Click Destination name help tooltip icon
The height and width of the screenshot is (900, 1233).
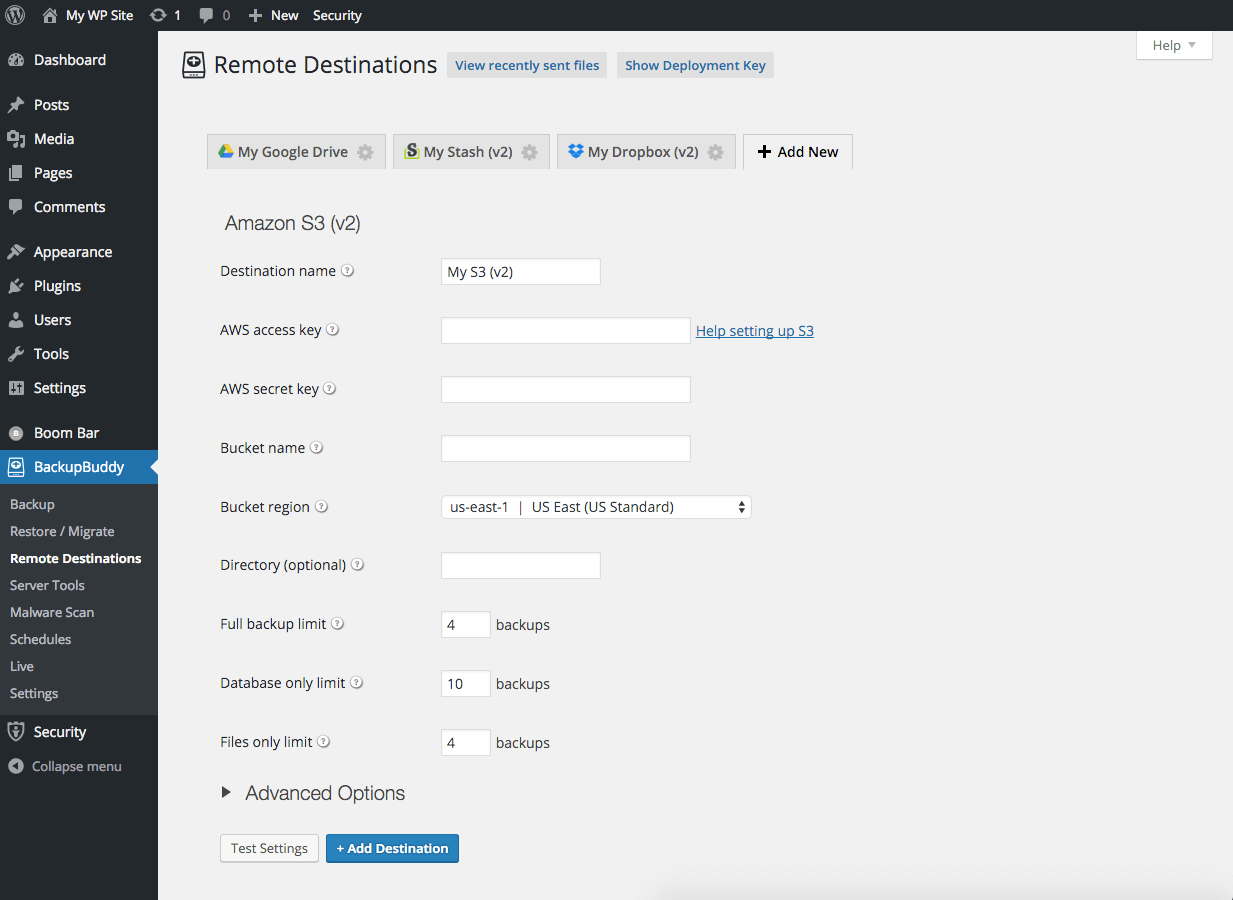click(x=348, y=271)
